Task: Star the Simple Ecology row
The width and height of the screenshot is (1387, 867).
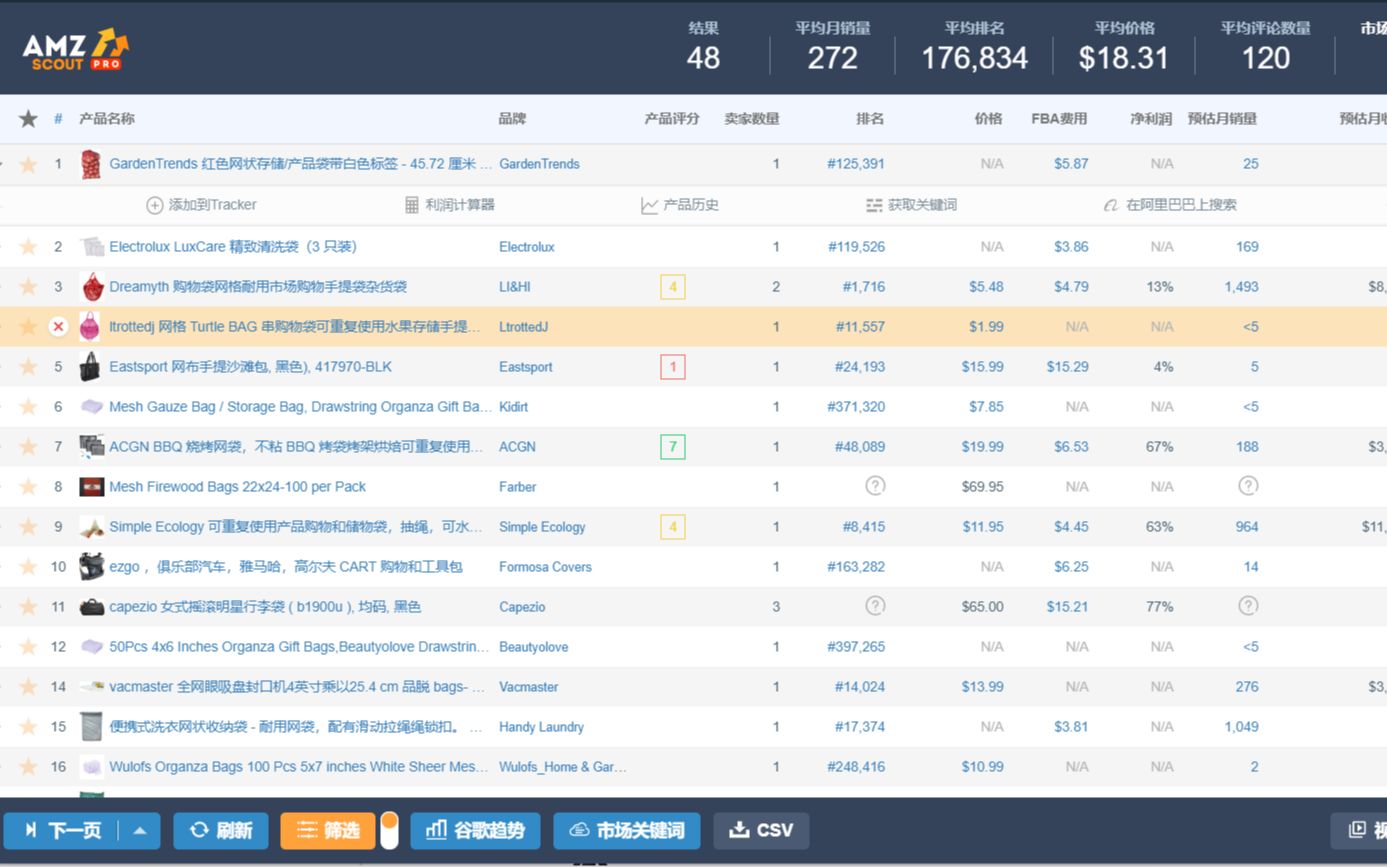Action: pyautogui.click(x=28, y=527)
